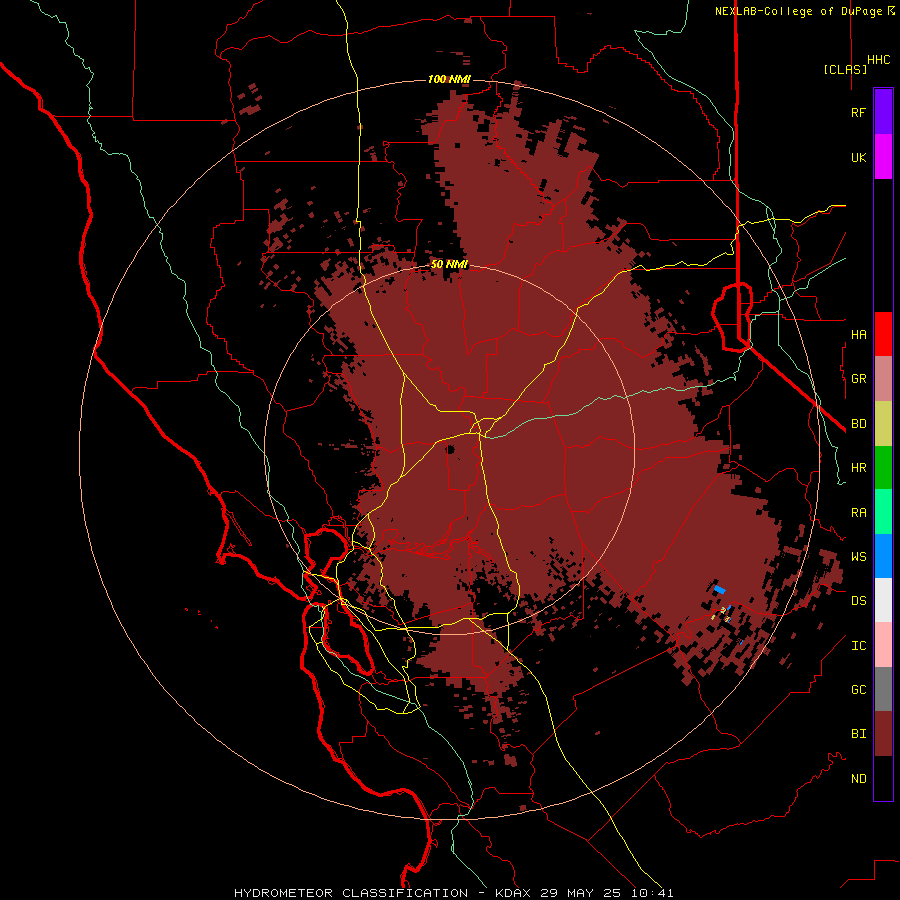Click the 'RA' legend label
The width and height of the screenshot is (900, 900).
tap(859, 513)
